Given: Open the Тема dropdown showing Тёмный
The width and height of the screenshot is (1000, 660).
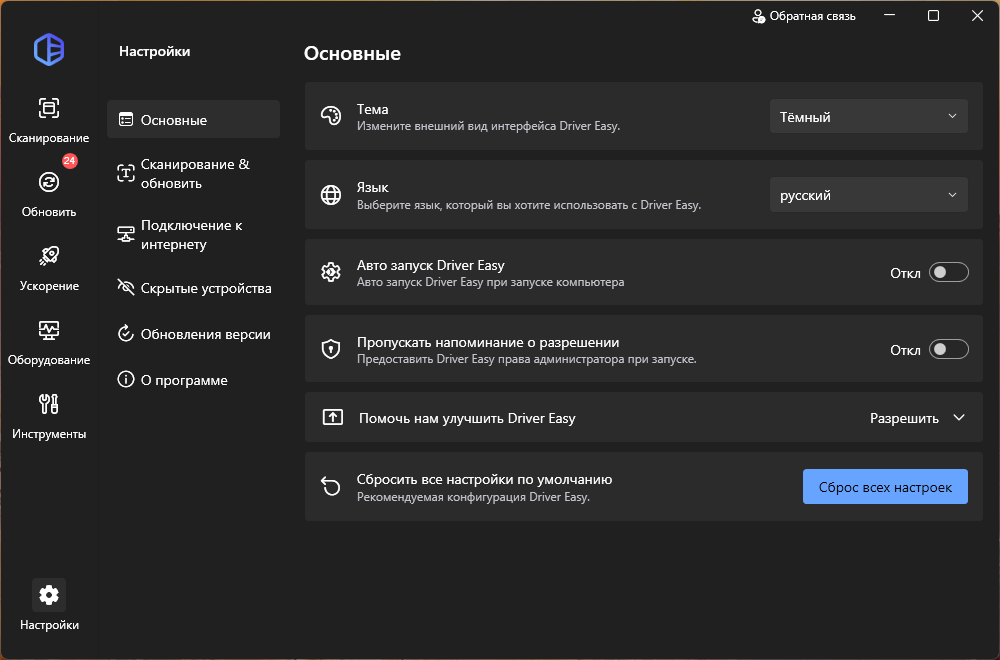Looking at the screenshot, I should click(868, 117).
